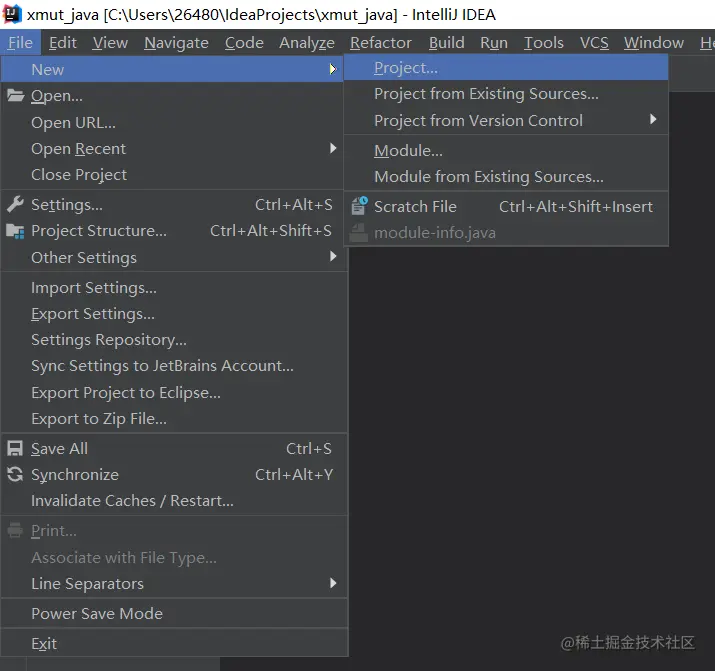Select Module... in New submenu
The width and height of the screenshot is (715, 671).
pyautogui.click(x=506, y=150)
